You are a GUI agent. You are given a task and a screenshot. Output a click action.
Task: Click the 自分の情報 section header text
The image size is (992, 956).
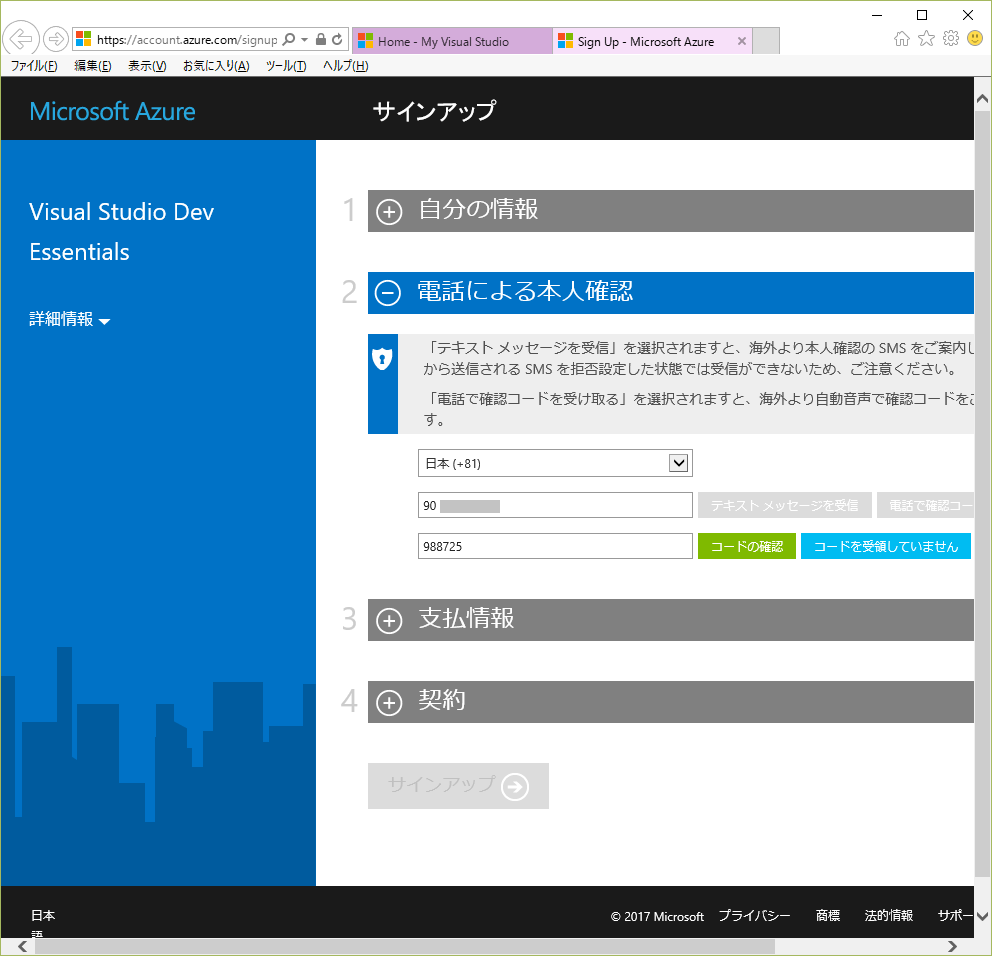pos(478,209)
